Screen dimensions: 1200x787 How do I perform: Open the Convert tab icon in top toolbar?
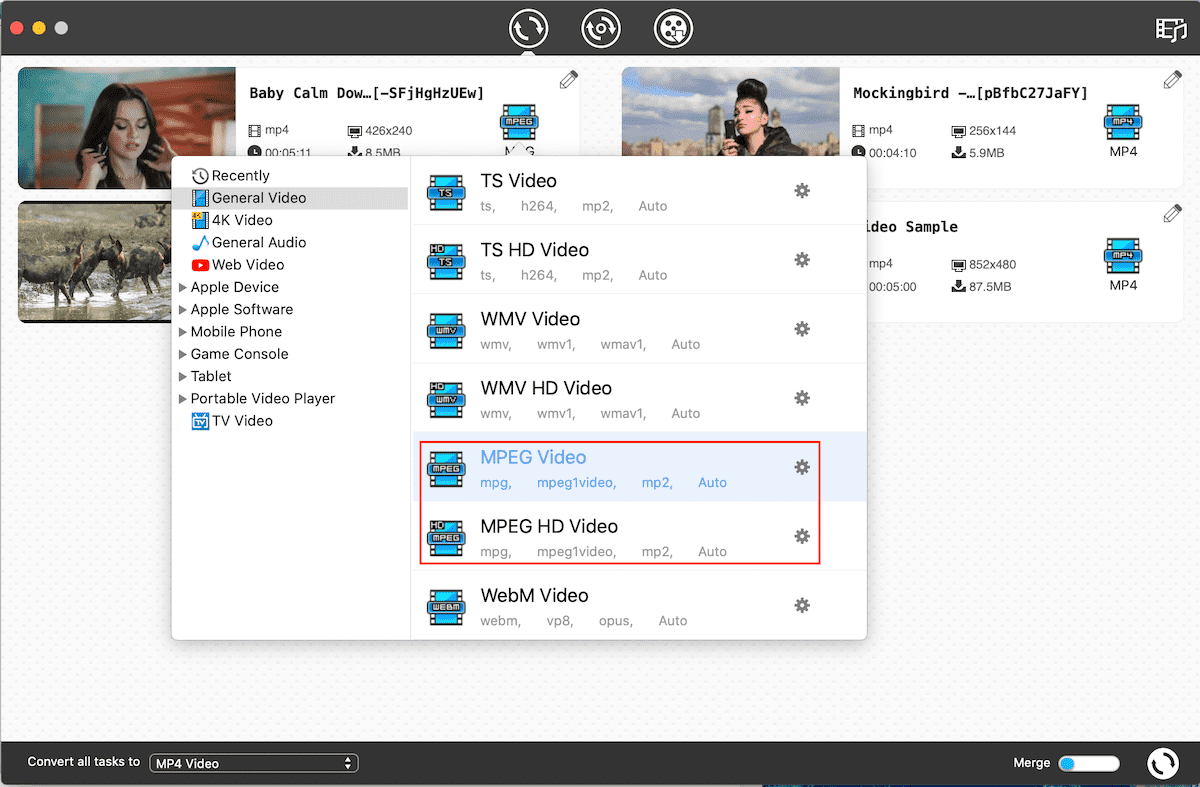pos(526,28)
